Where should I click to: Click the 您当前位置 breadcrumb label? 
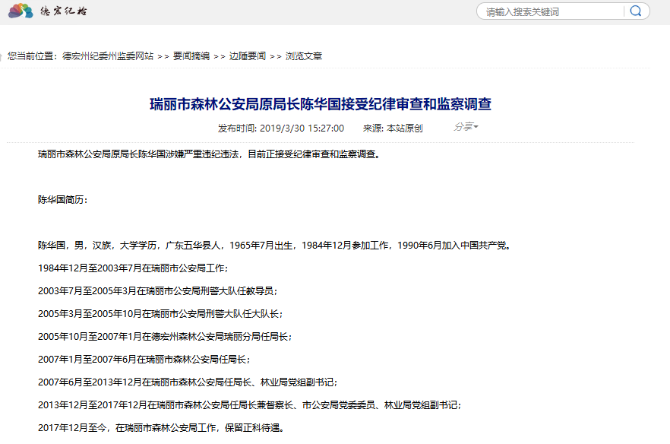[31, 56]
